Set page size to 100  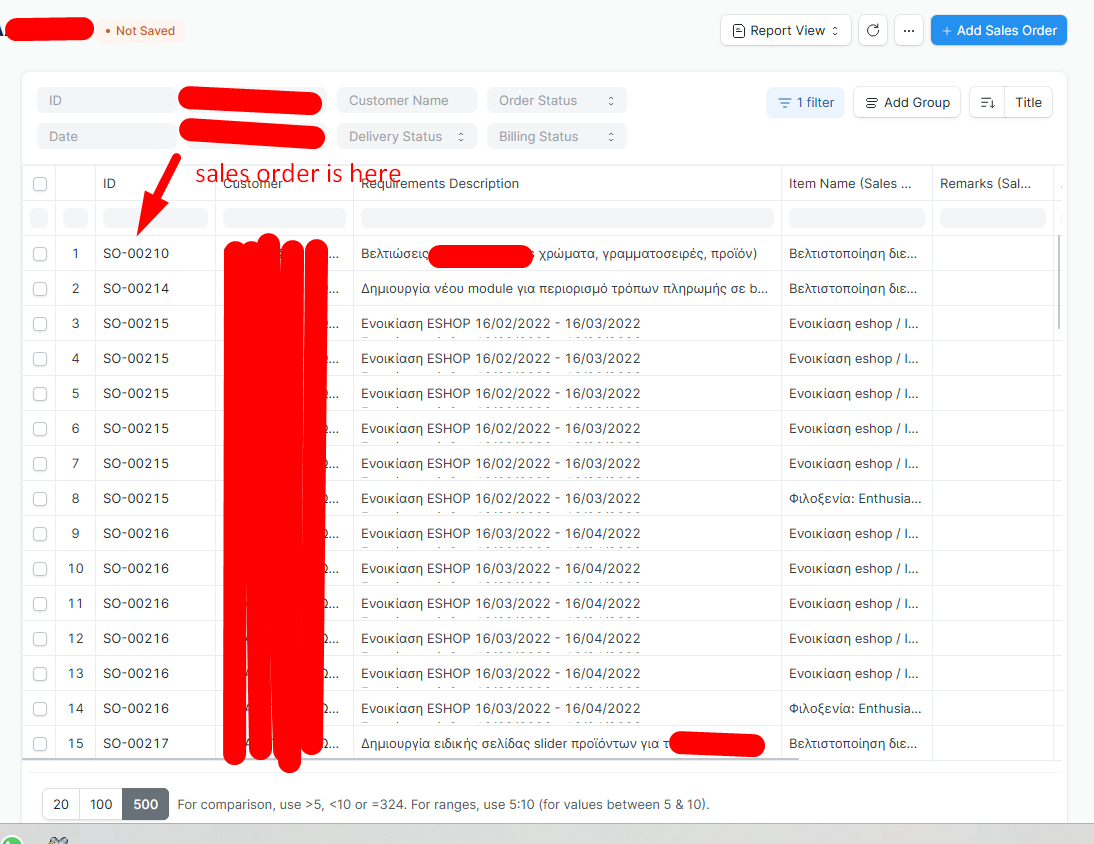click(x=101, y=804)
